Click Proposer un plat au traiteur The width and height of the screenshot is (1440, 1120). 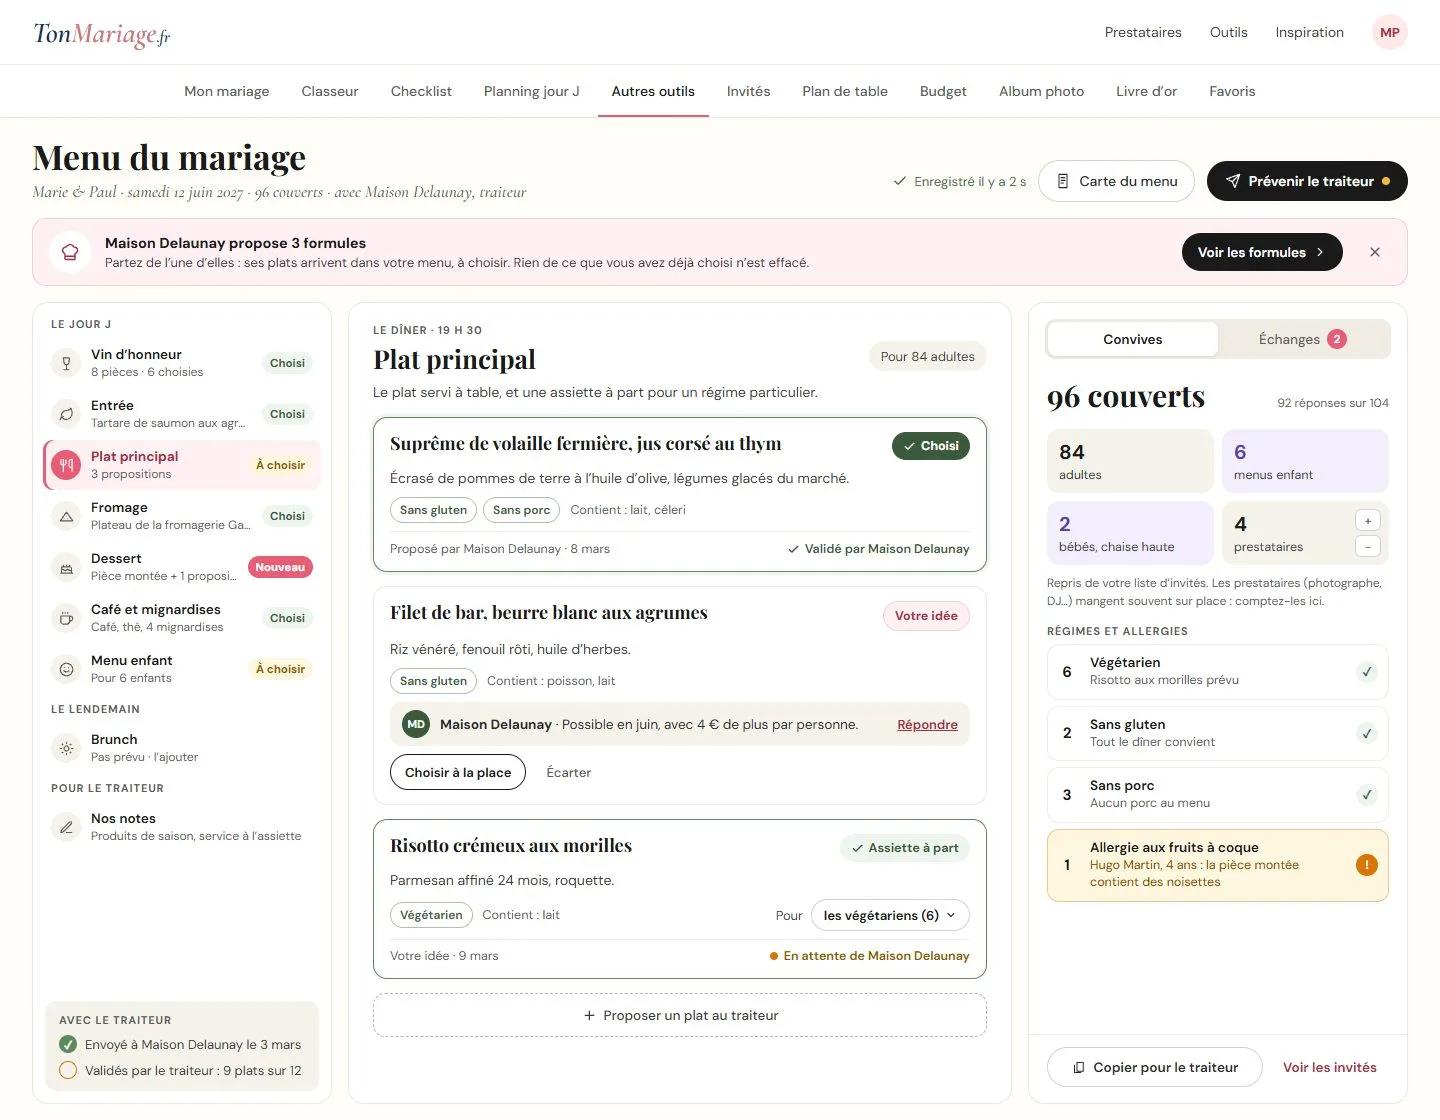680,1015
